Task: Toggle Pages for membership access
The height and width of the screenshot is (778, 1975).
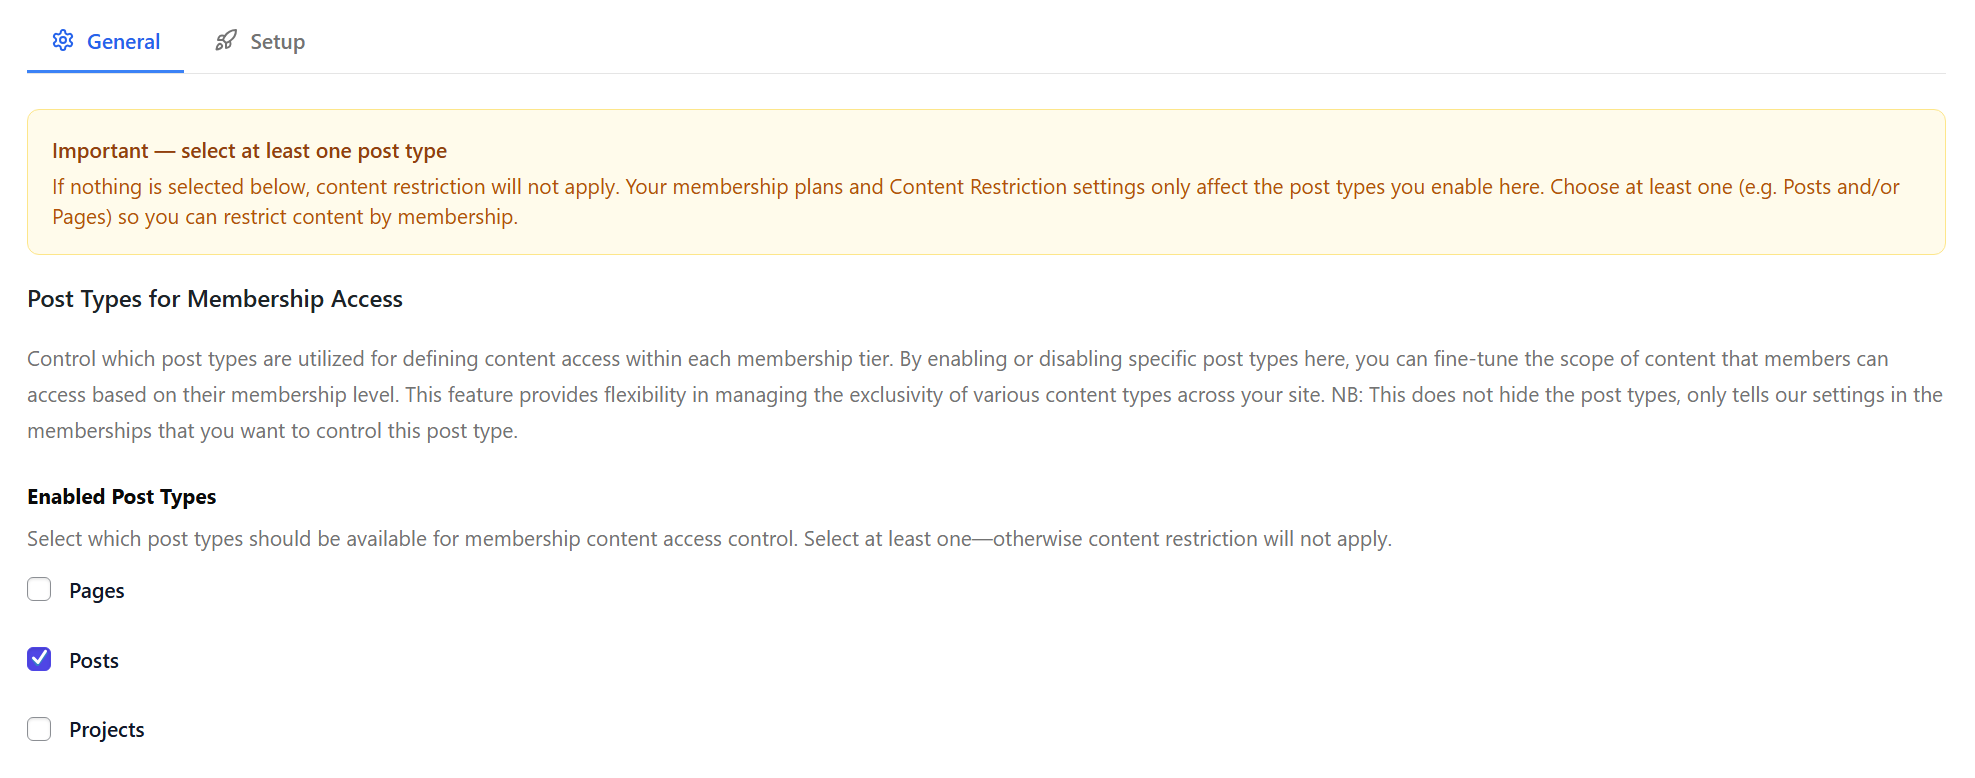Action: 38,589
